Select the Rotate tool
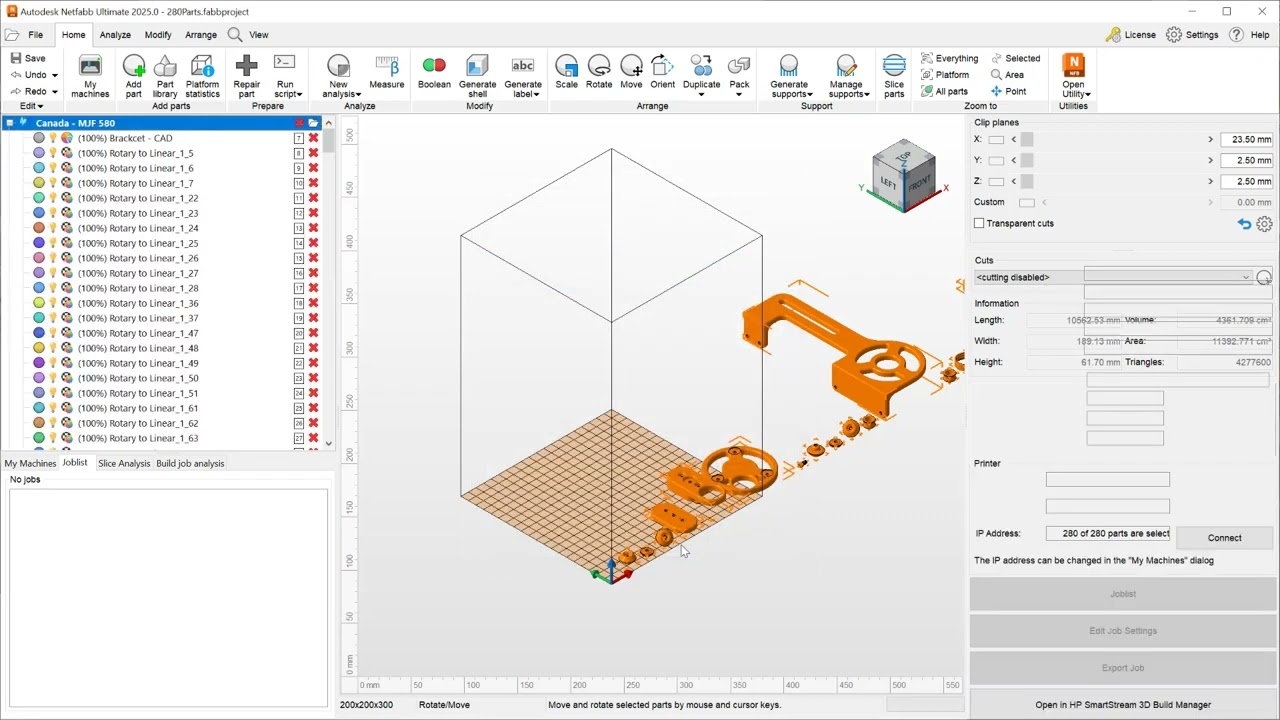This screenshot has width=1280, height=720. tap(599, 73)
